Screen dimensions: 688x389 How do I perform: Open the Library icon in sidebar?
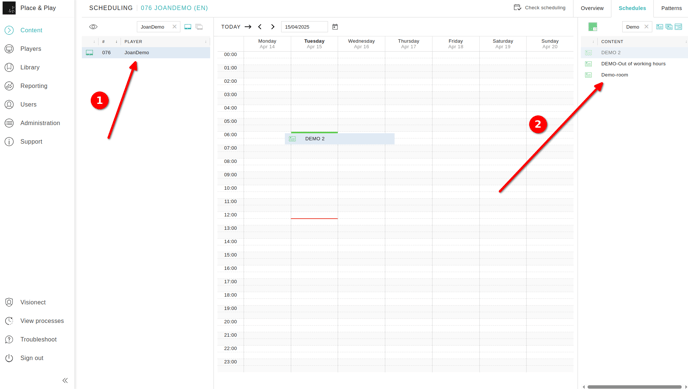point(9,68)
